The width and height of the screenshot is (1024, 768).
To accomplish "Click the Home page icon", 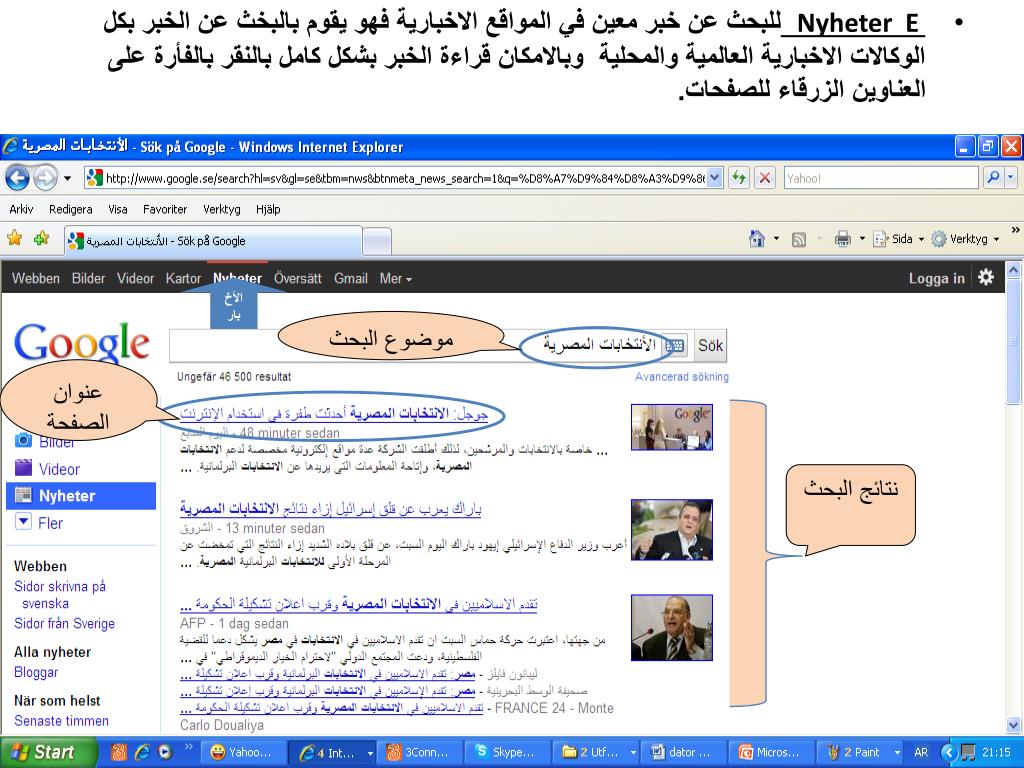I will tap(756, 239).
